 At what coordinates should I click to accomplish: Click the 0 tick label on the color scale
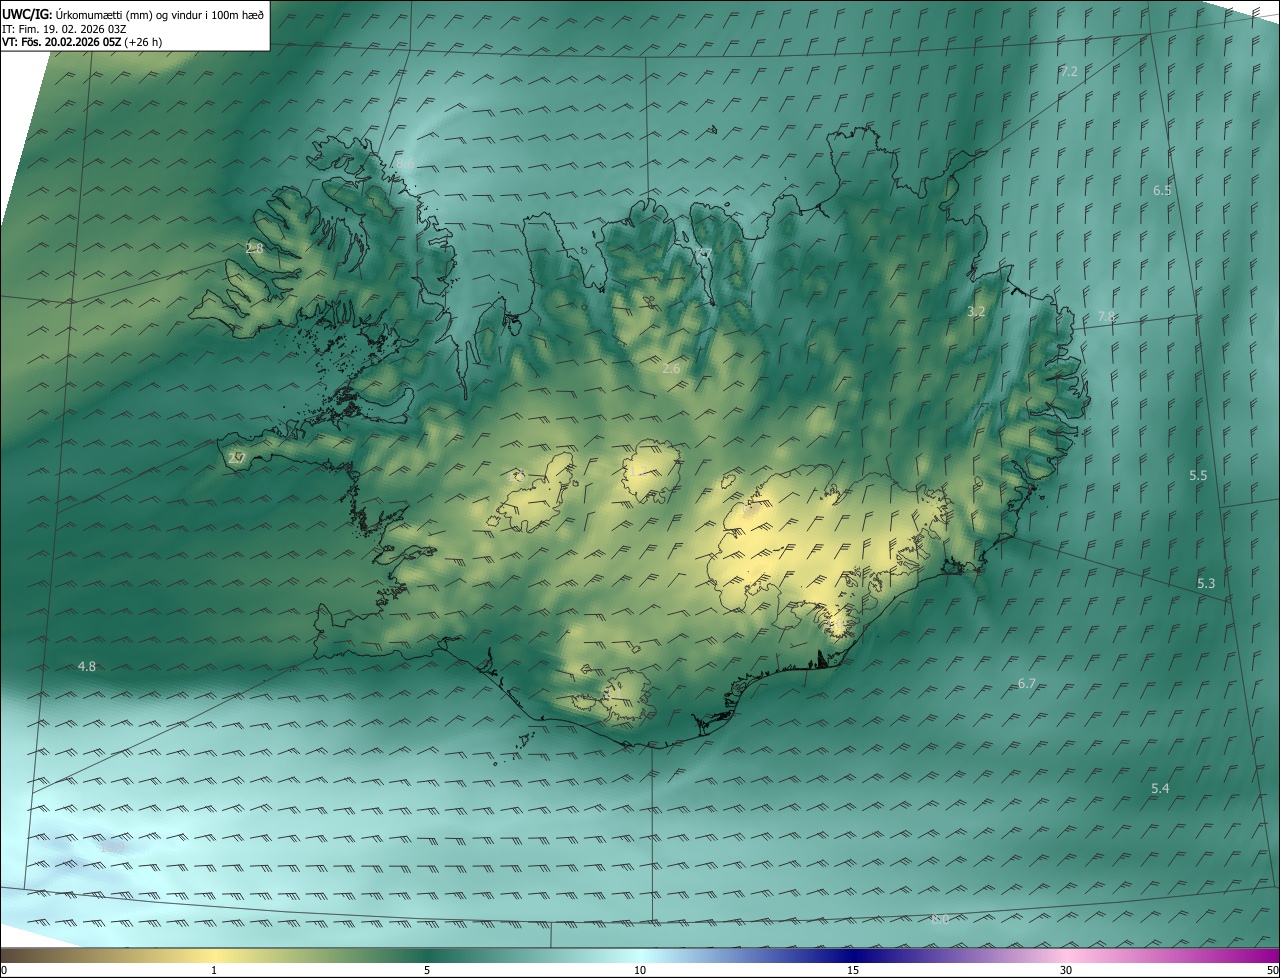coord(4,970)
